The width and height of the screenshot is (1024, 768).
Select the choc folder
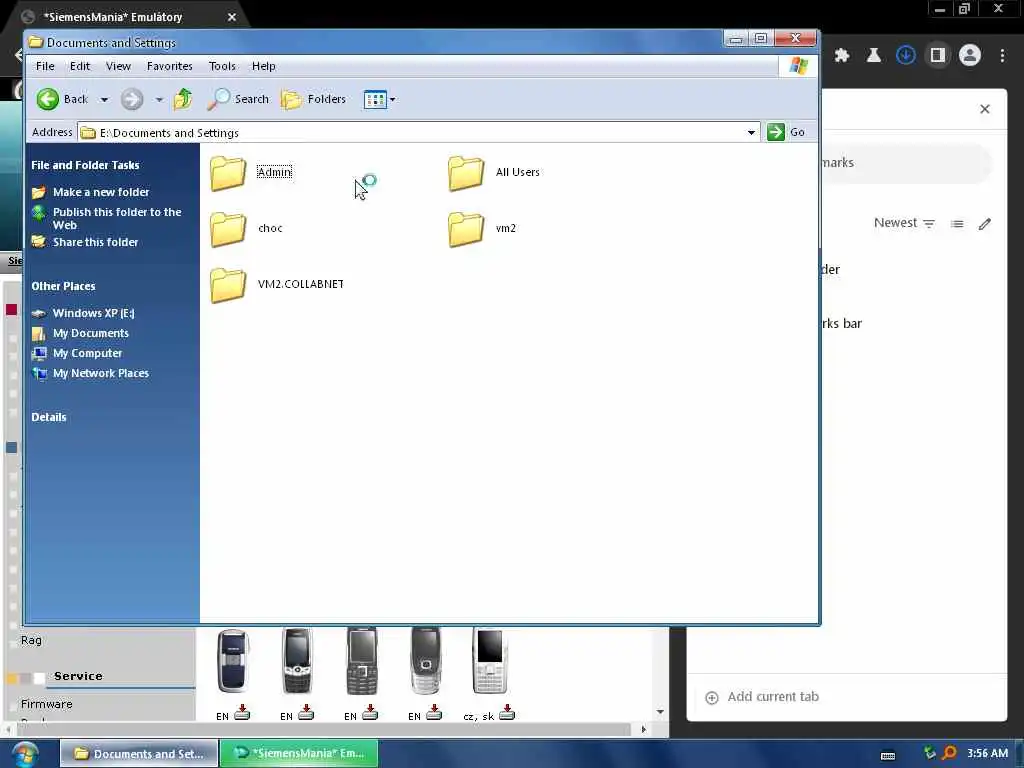246,229
